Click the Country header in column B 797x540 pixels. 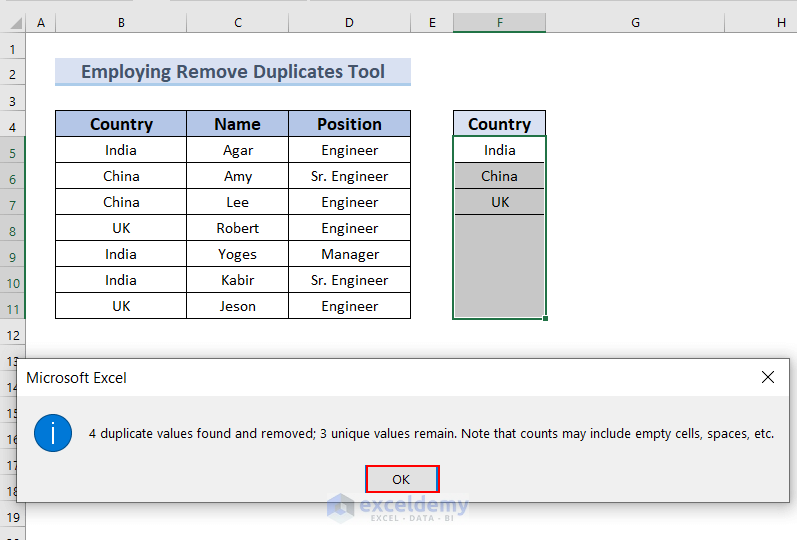tap(121, 124)
